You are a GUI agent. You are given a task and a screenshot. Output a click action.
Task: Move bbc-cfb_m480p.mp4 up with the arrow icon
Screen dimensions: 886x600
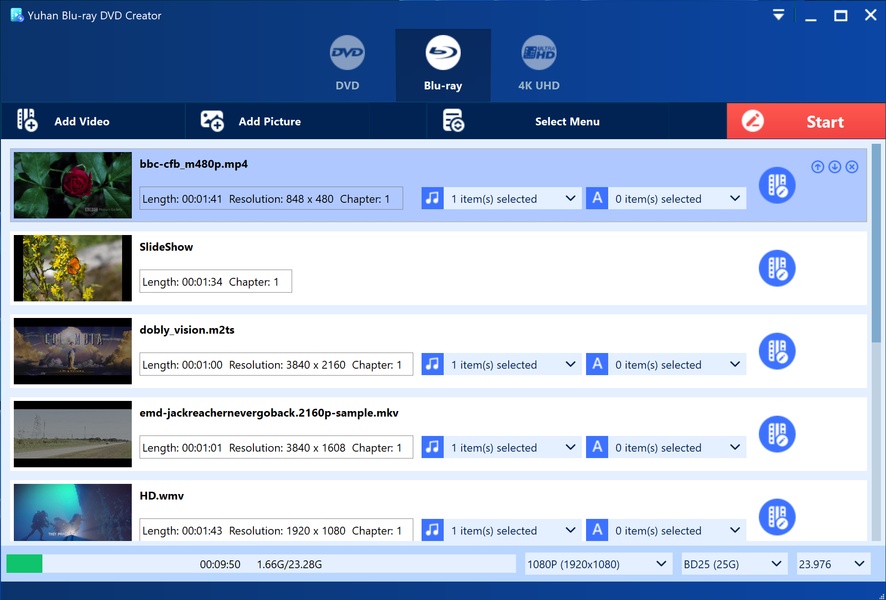[818, 167]
